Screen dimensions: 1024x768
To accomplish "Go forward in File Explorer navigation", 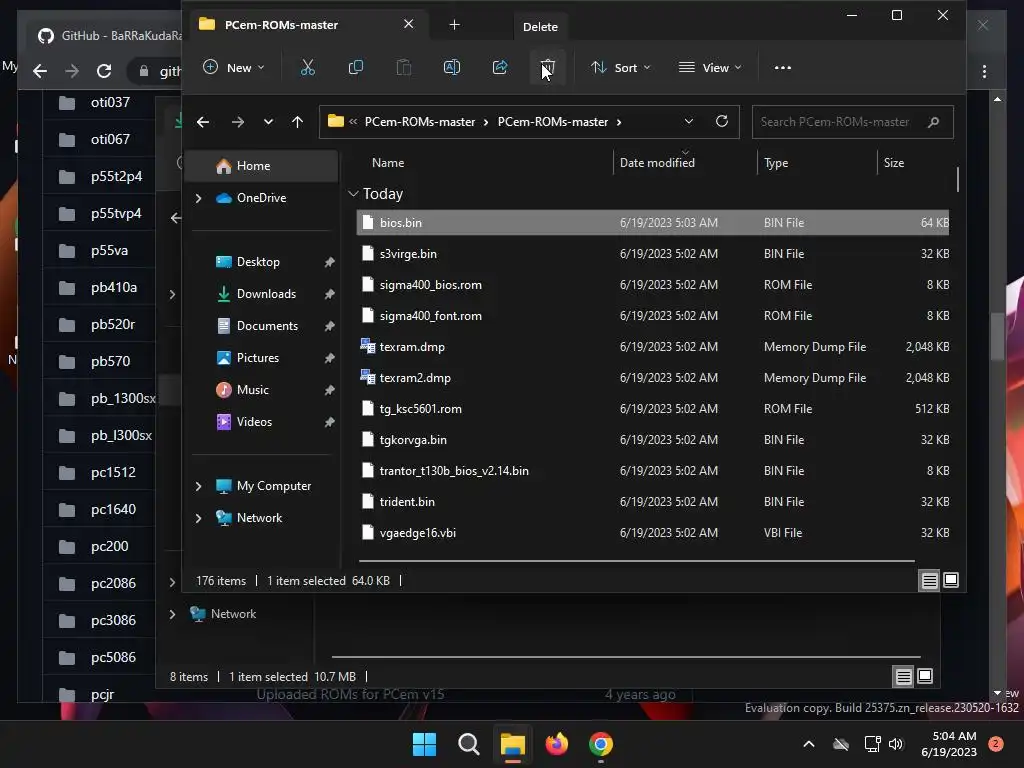I will (x=238, y=122).
